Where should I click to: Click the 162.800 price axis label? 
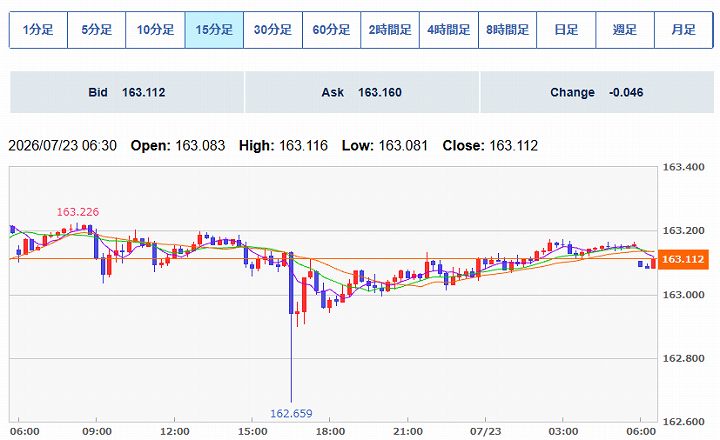(683, 358)
